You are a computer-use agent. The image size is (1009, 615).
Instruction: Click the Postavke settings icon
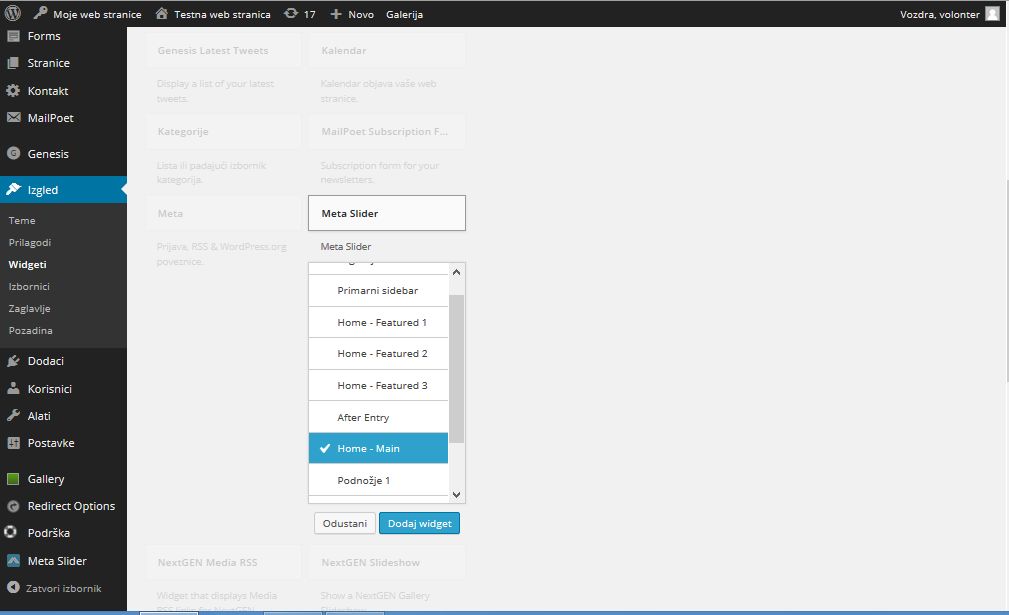pyautogui.click(x=13, y=443)
